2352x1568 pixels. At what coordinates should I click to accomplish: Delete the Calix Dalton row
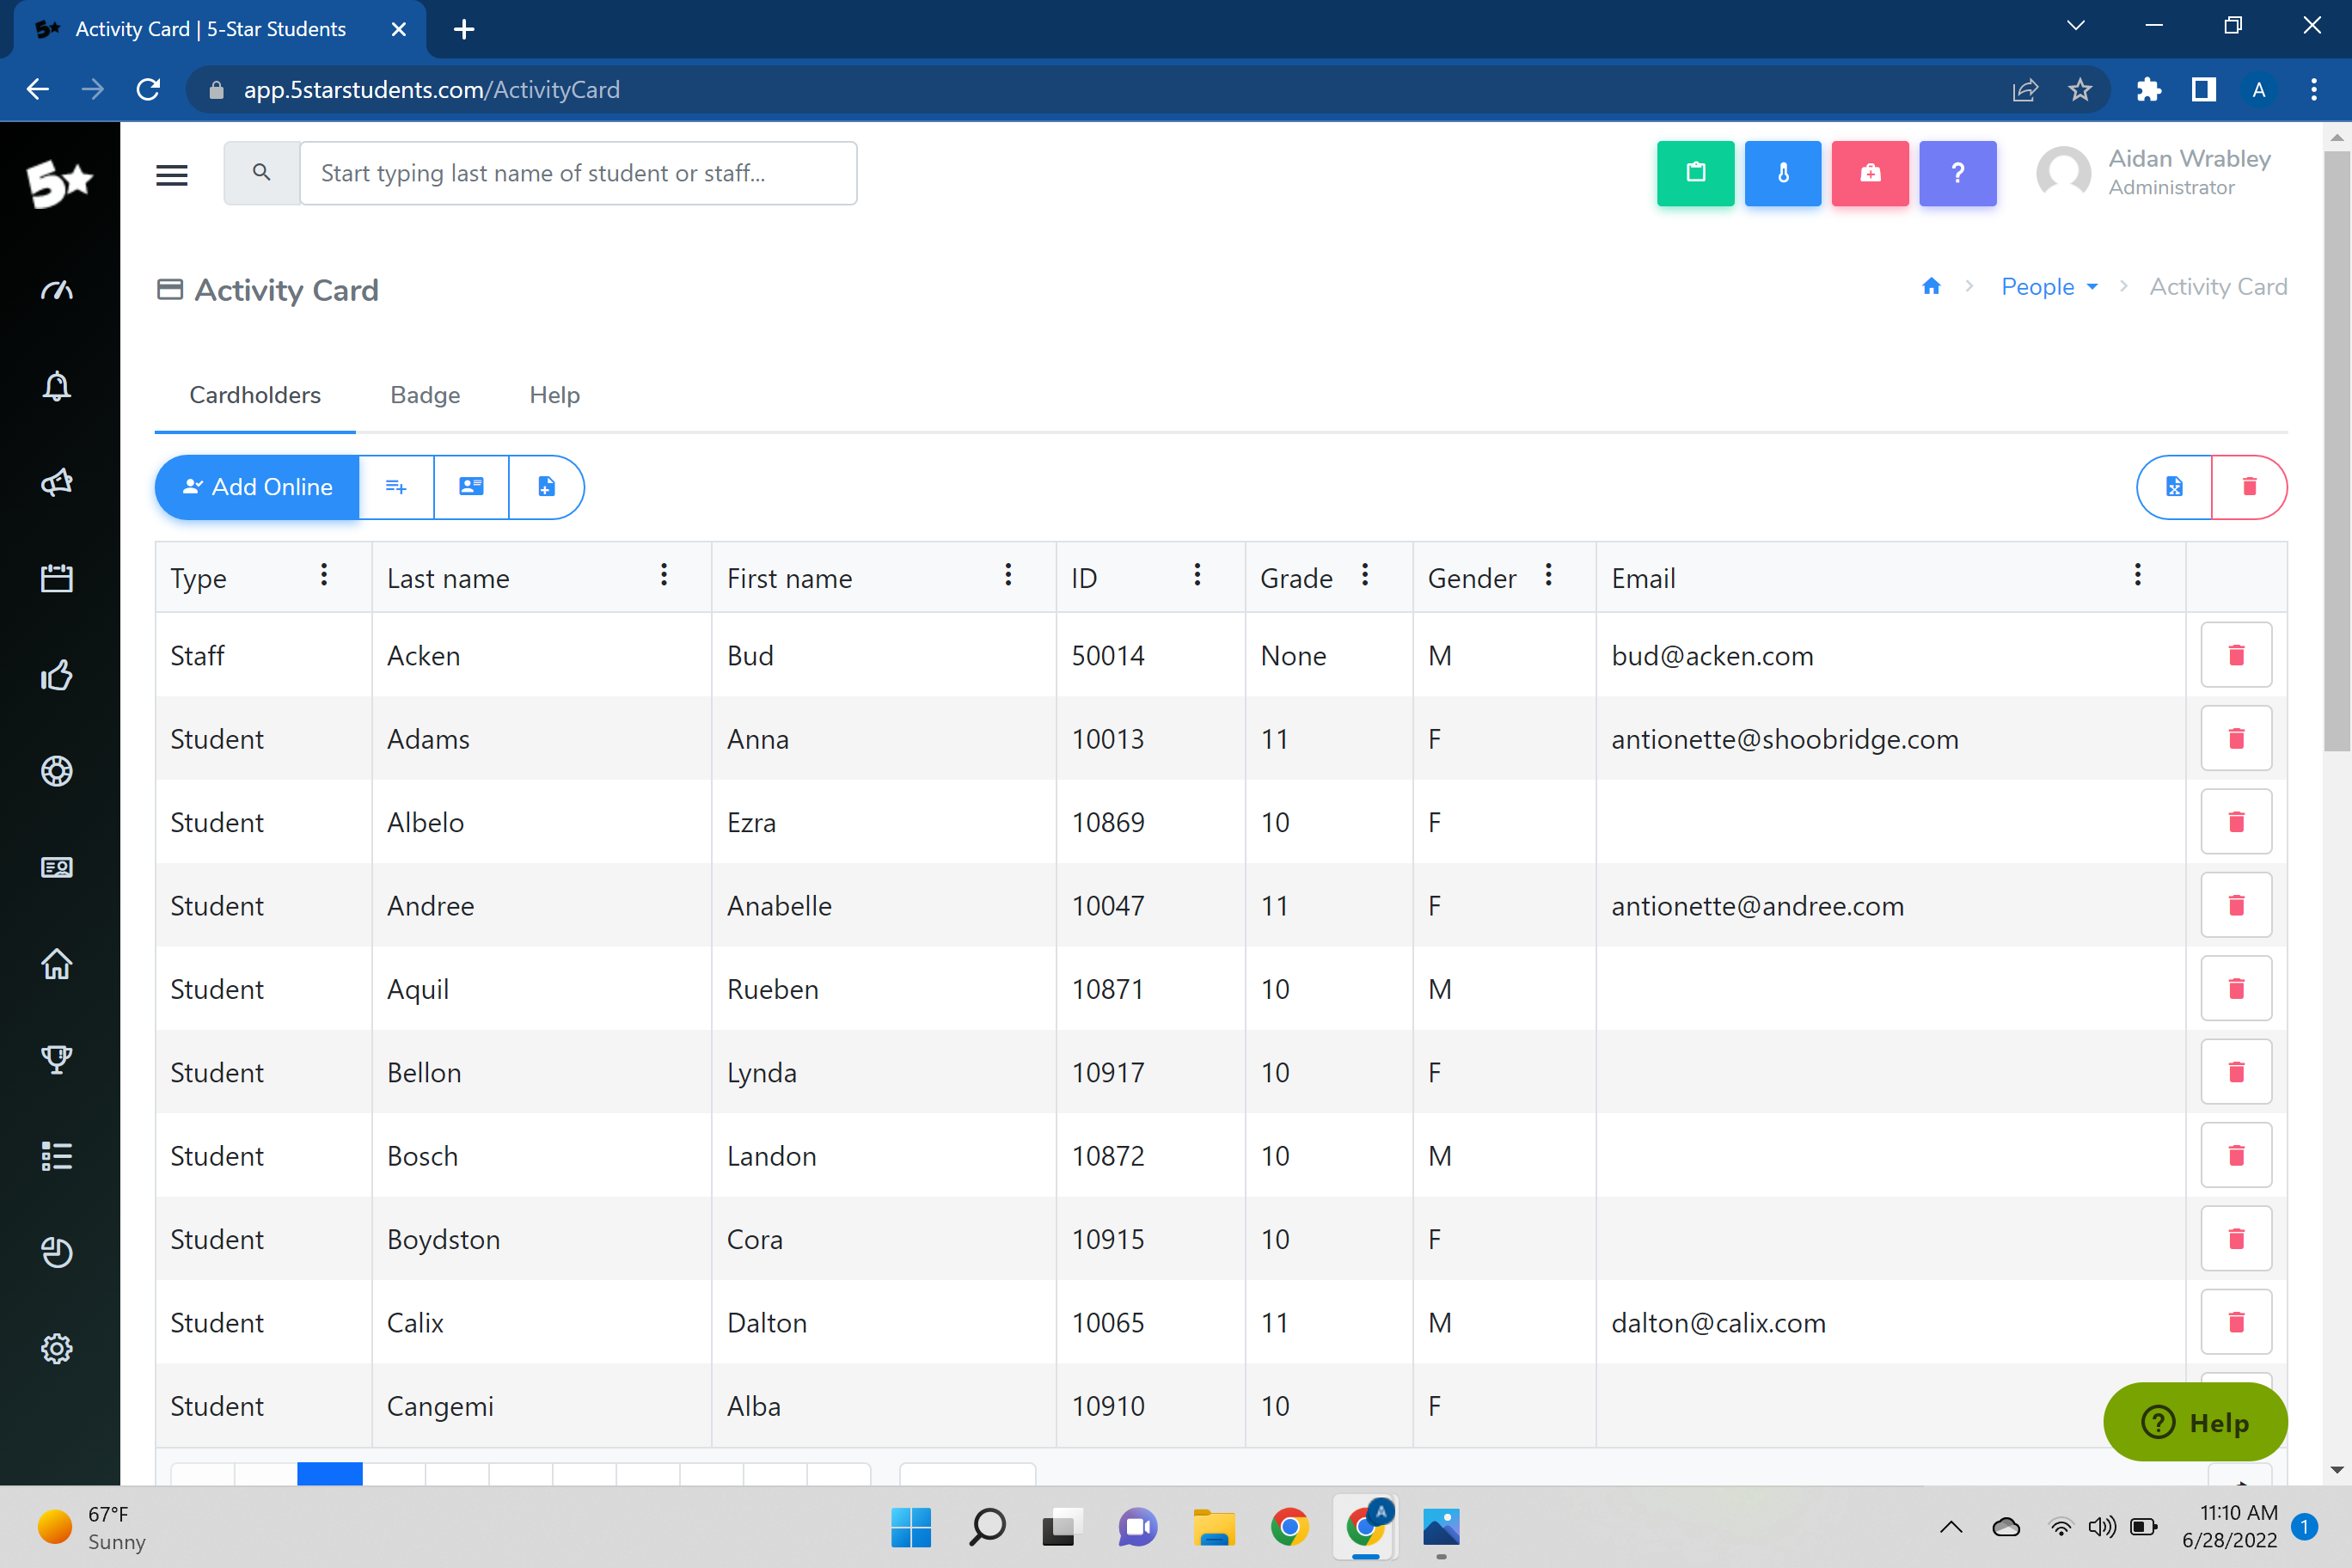click(x=2236, y=1322)
